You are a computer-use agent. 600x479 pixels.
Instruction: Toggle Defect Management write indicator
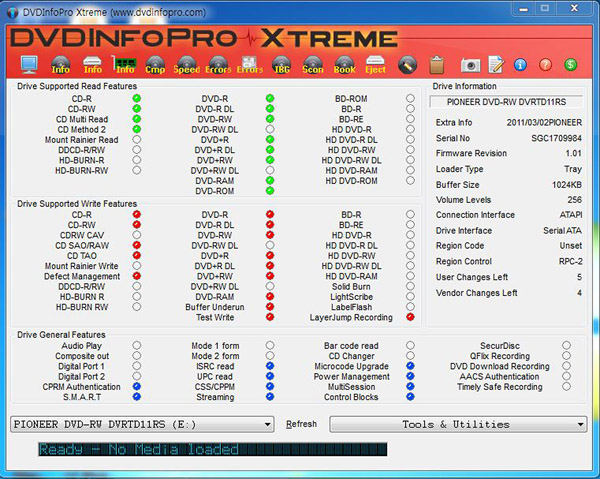tap(137, 276)
